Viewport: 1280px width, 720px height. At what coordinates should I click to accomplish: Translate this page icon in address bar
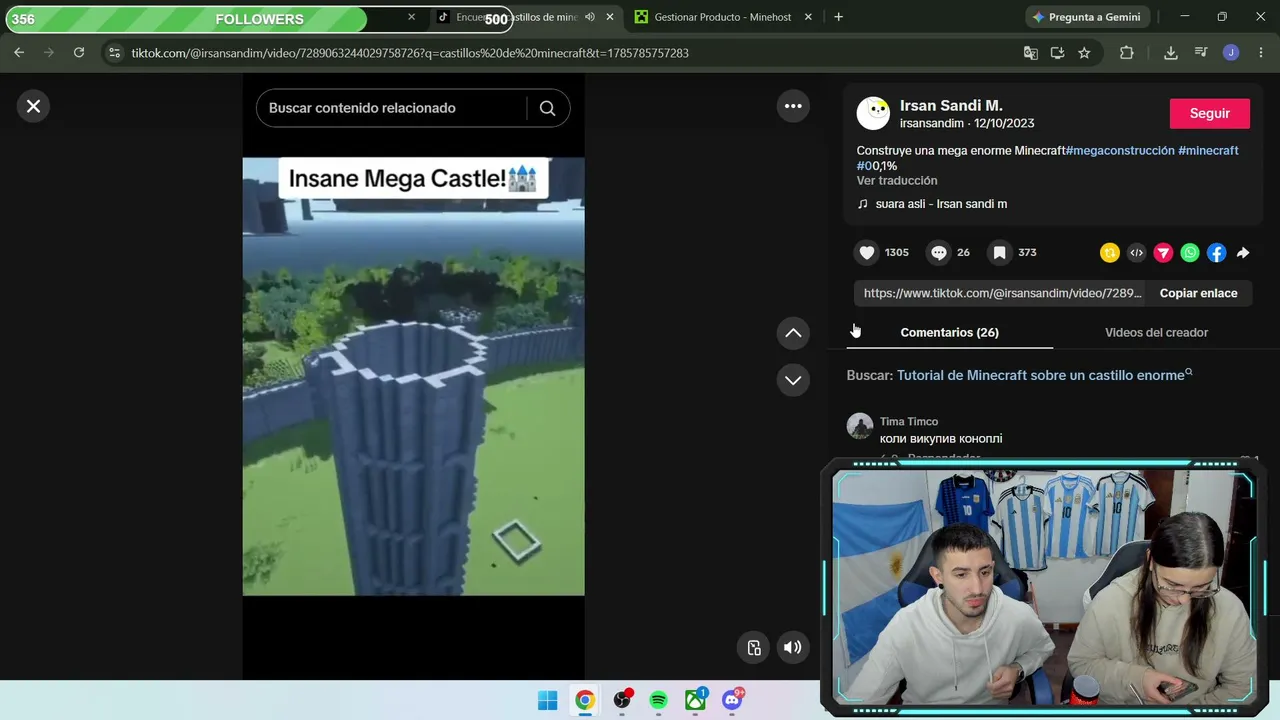click(x=1031, y=53)
